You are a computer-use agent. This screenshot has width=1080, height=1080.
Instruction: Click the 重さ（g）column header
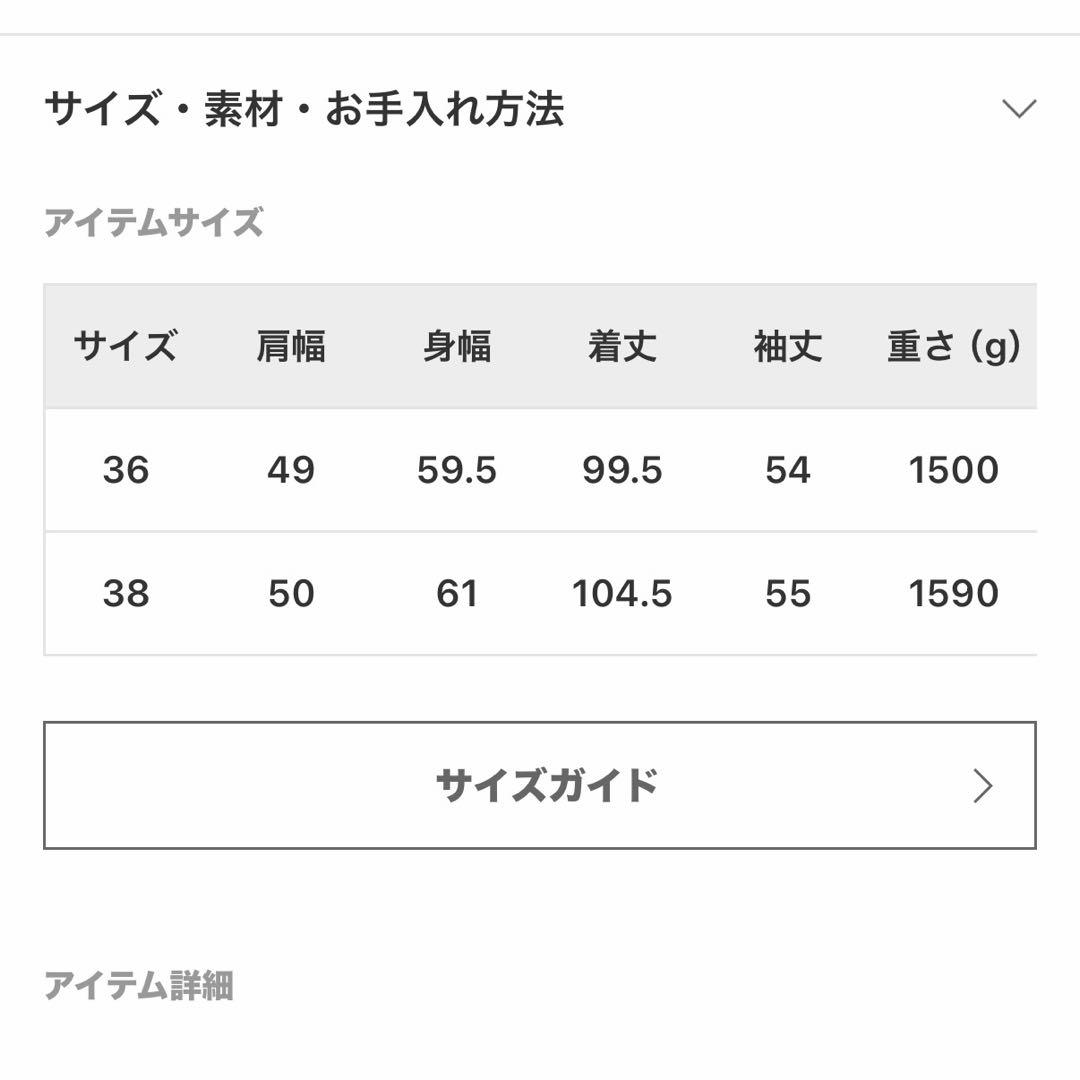pos(951,346)
